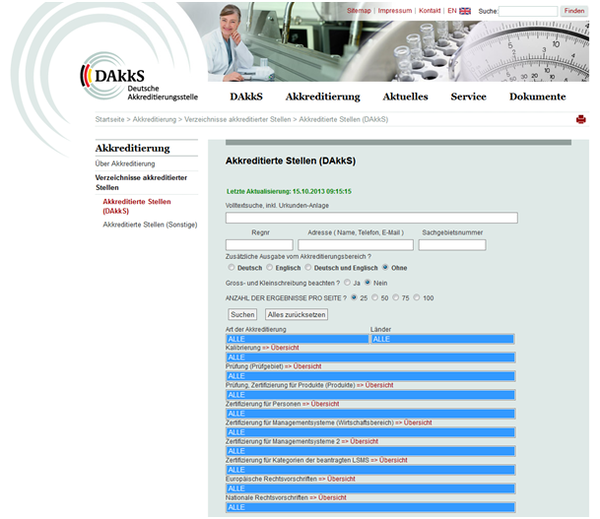The width and height of the screenshot is (600, 519).
Task: Click the Volltextsuche input field
Action: [371, 217]
